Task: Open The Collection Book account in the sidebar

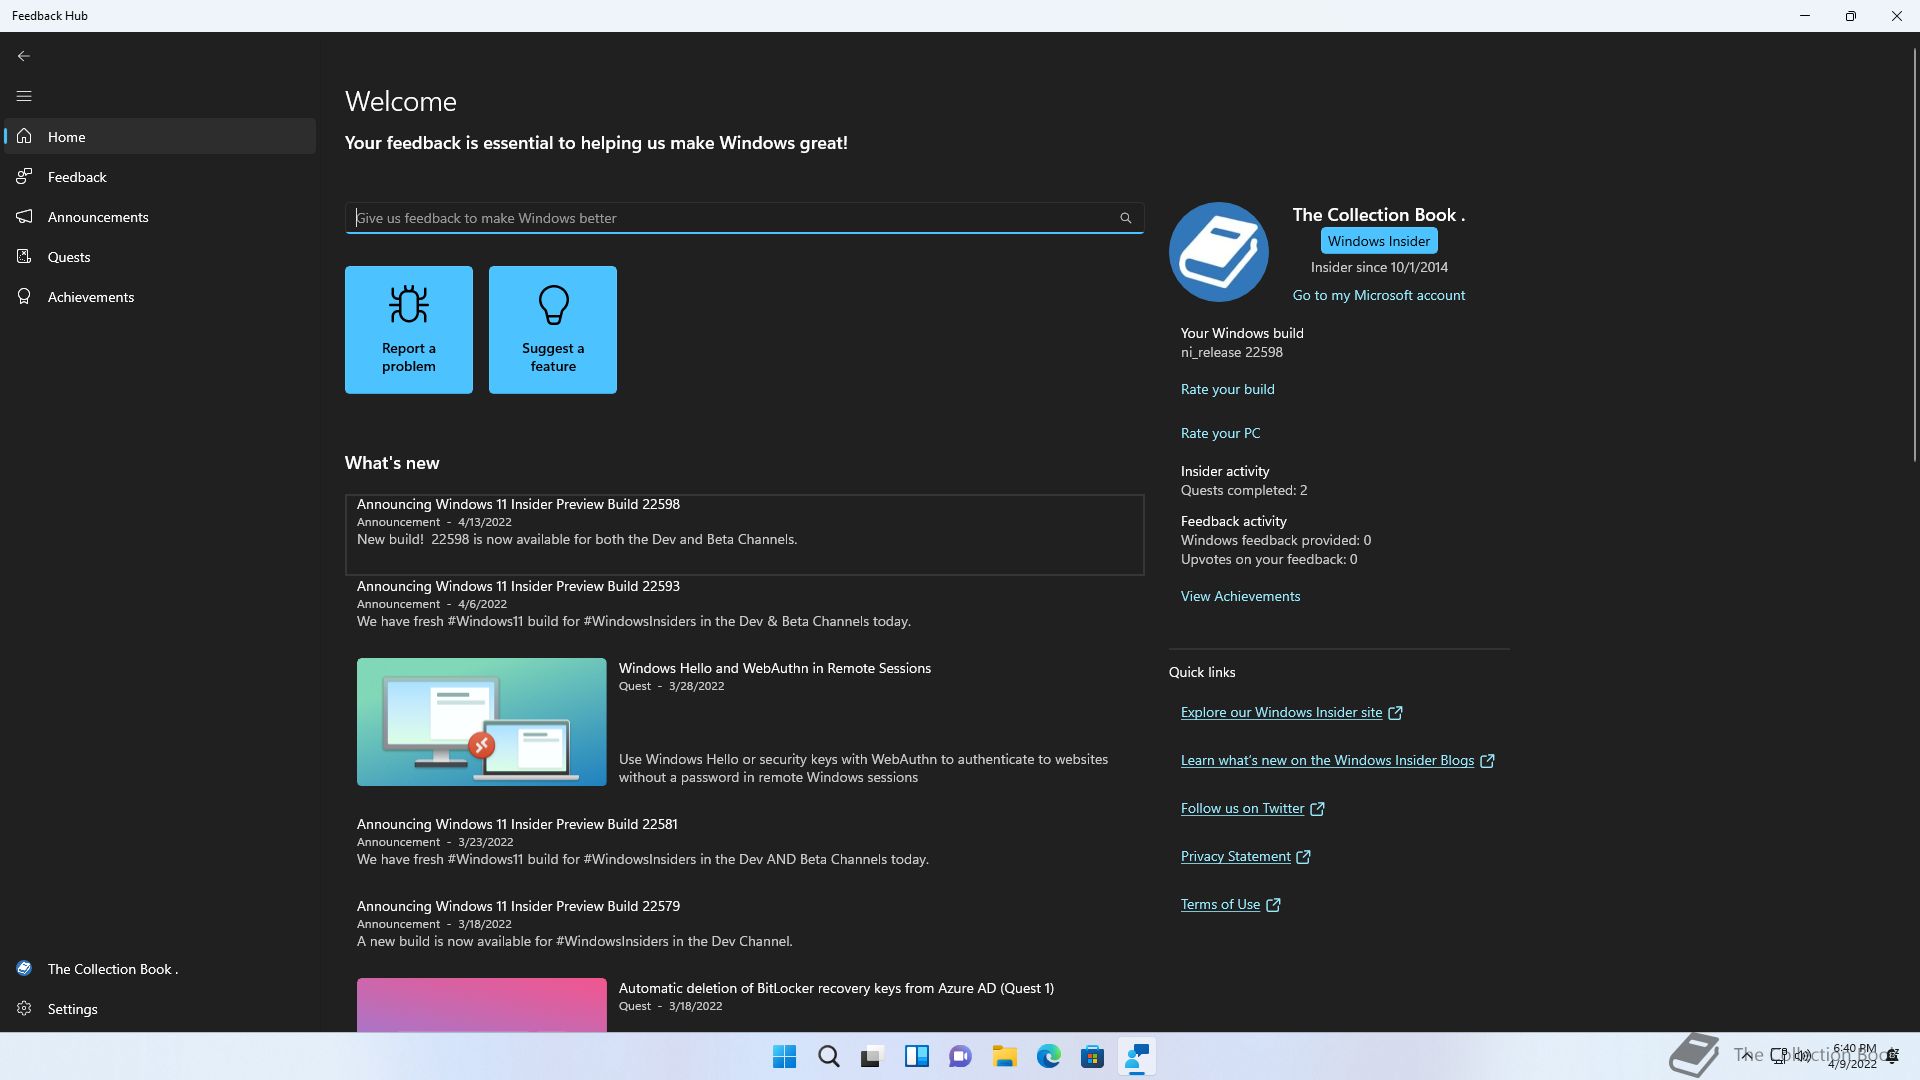Action: 160,969
